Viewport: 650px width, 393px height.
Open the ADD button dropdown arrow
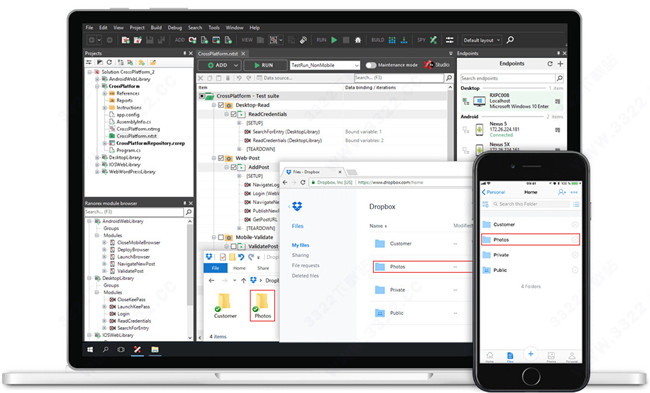[x=235, y=66]
